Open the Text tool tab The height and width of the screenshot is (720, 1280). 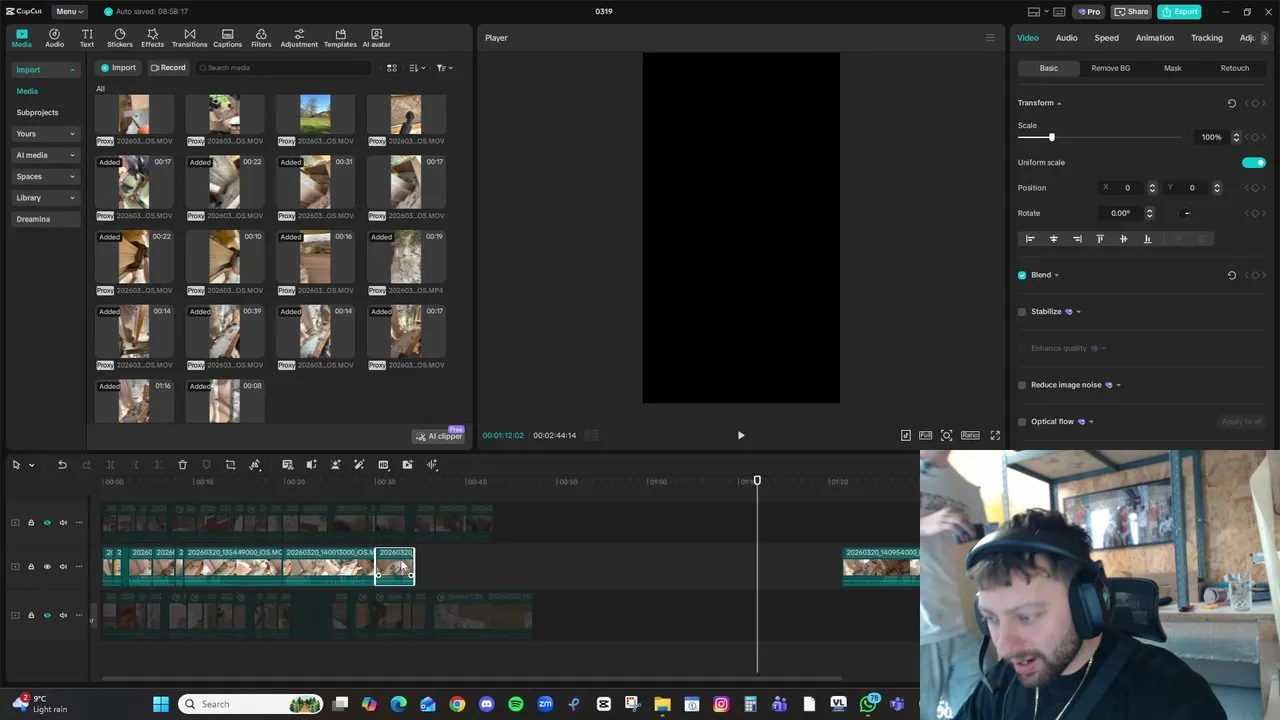tap(87, 38)
